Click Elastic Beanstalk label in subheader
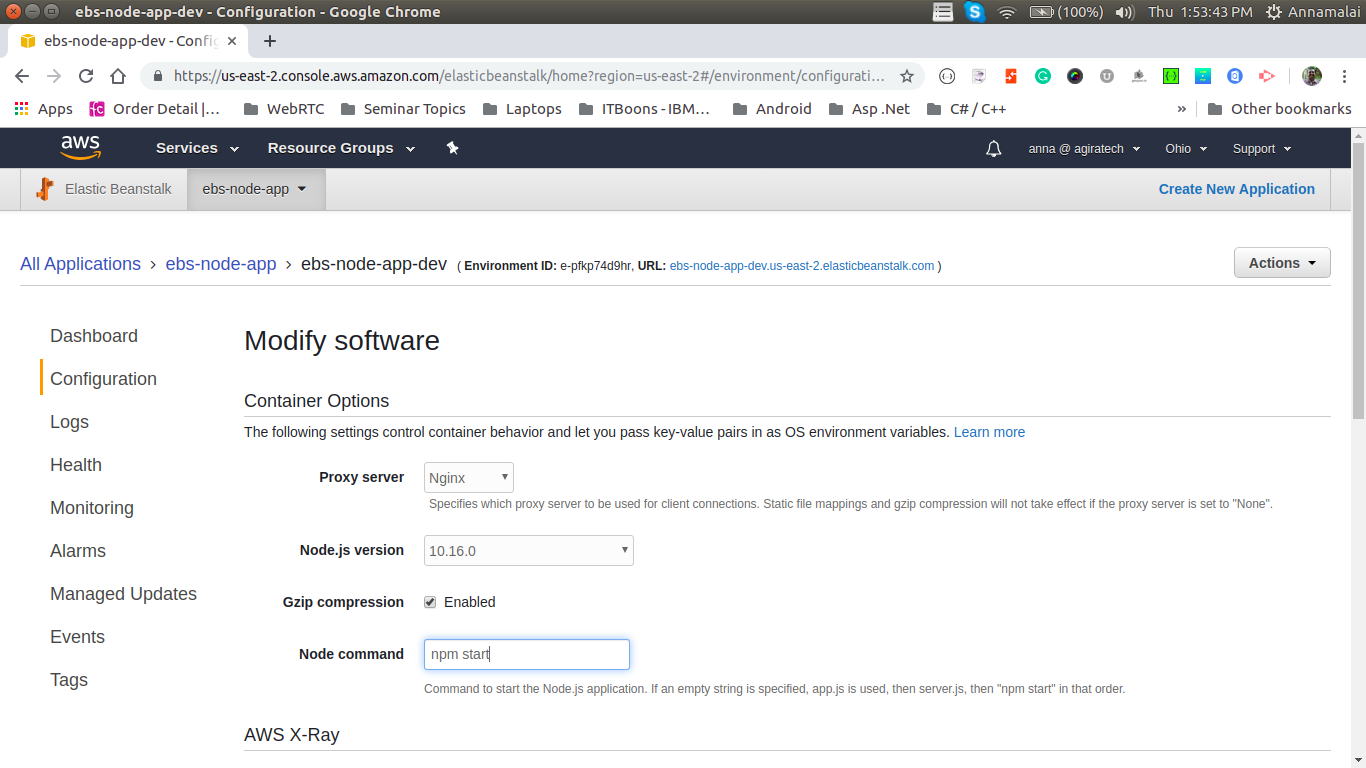 pos(118,189)
